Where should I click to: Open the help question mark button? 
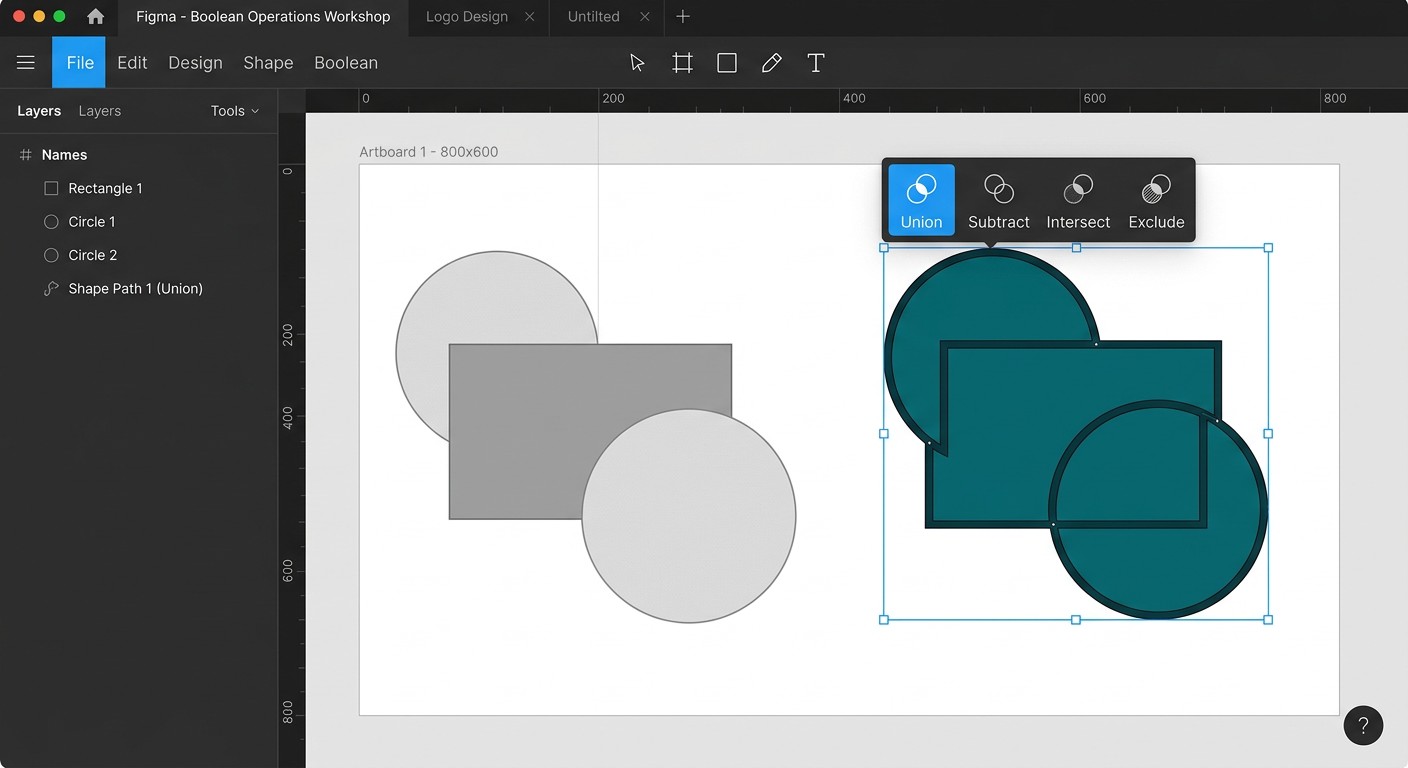1363,726
